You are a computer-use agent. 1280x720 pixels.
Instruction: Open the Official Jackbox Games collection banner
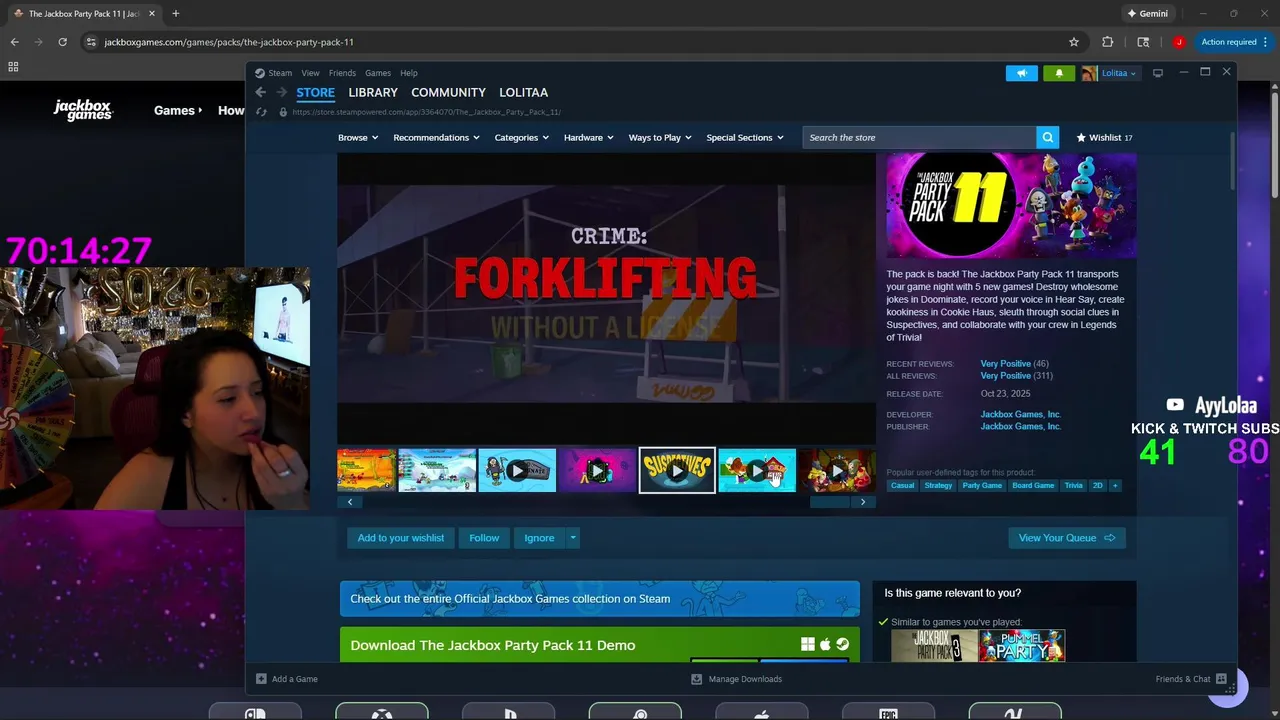click(x=600, y=599)
